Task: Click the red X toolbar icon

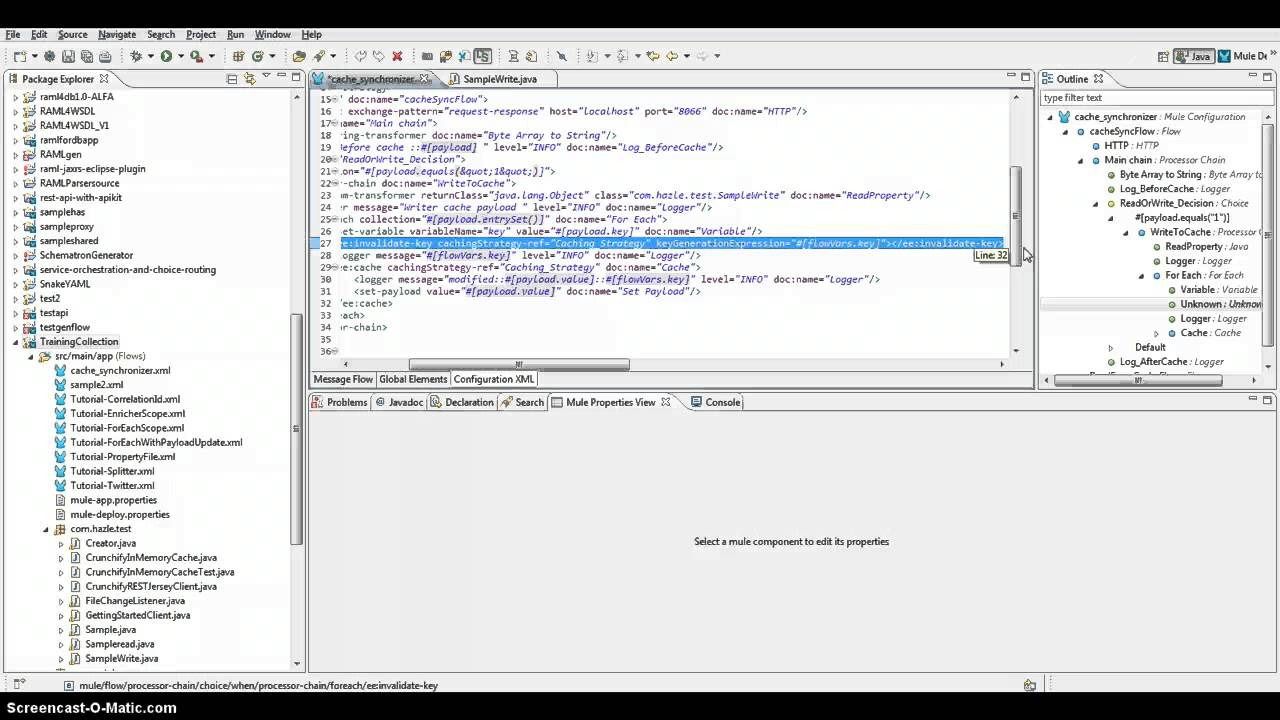Action: (397, 56)
